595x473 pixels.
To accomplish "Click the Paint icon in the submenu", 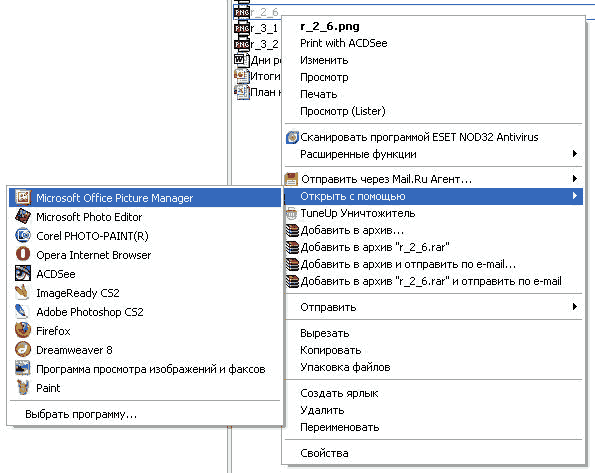I will point(23,387).
